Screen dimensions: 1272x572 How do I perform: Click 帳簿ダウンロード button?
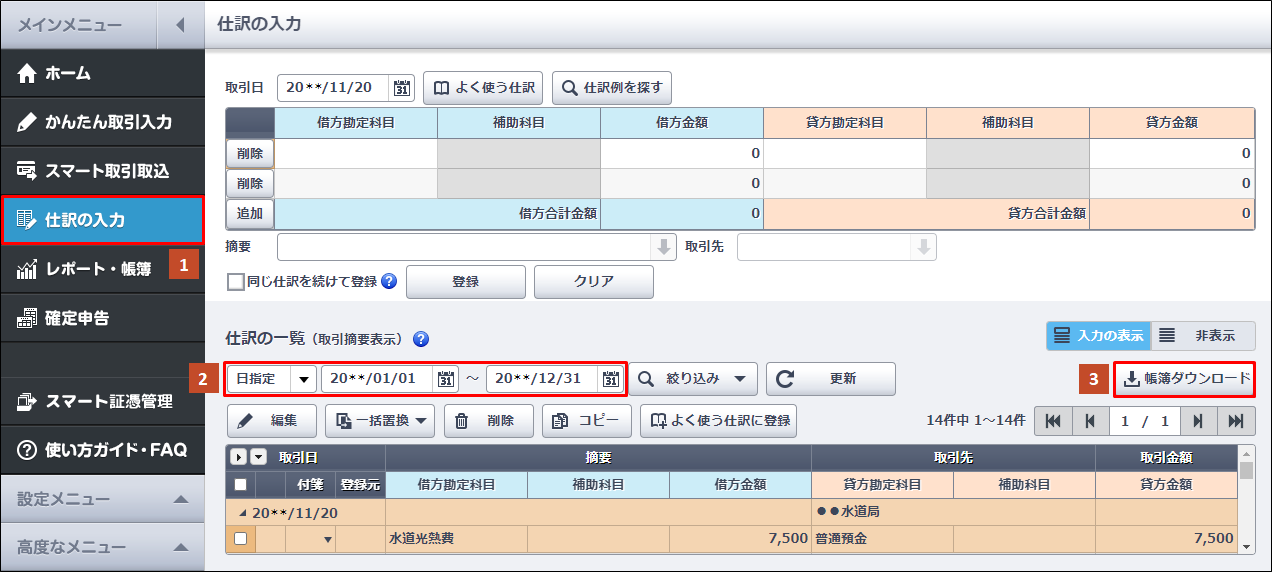pos(1184,379)
